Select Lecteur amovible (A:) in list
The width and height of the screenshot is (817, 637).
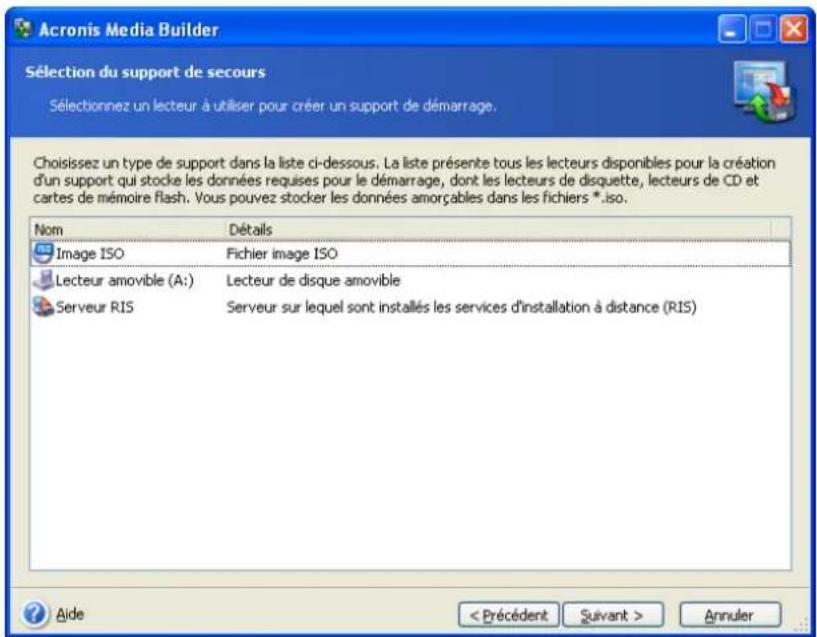[x=125, y=280]
